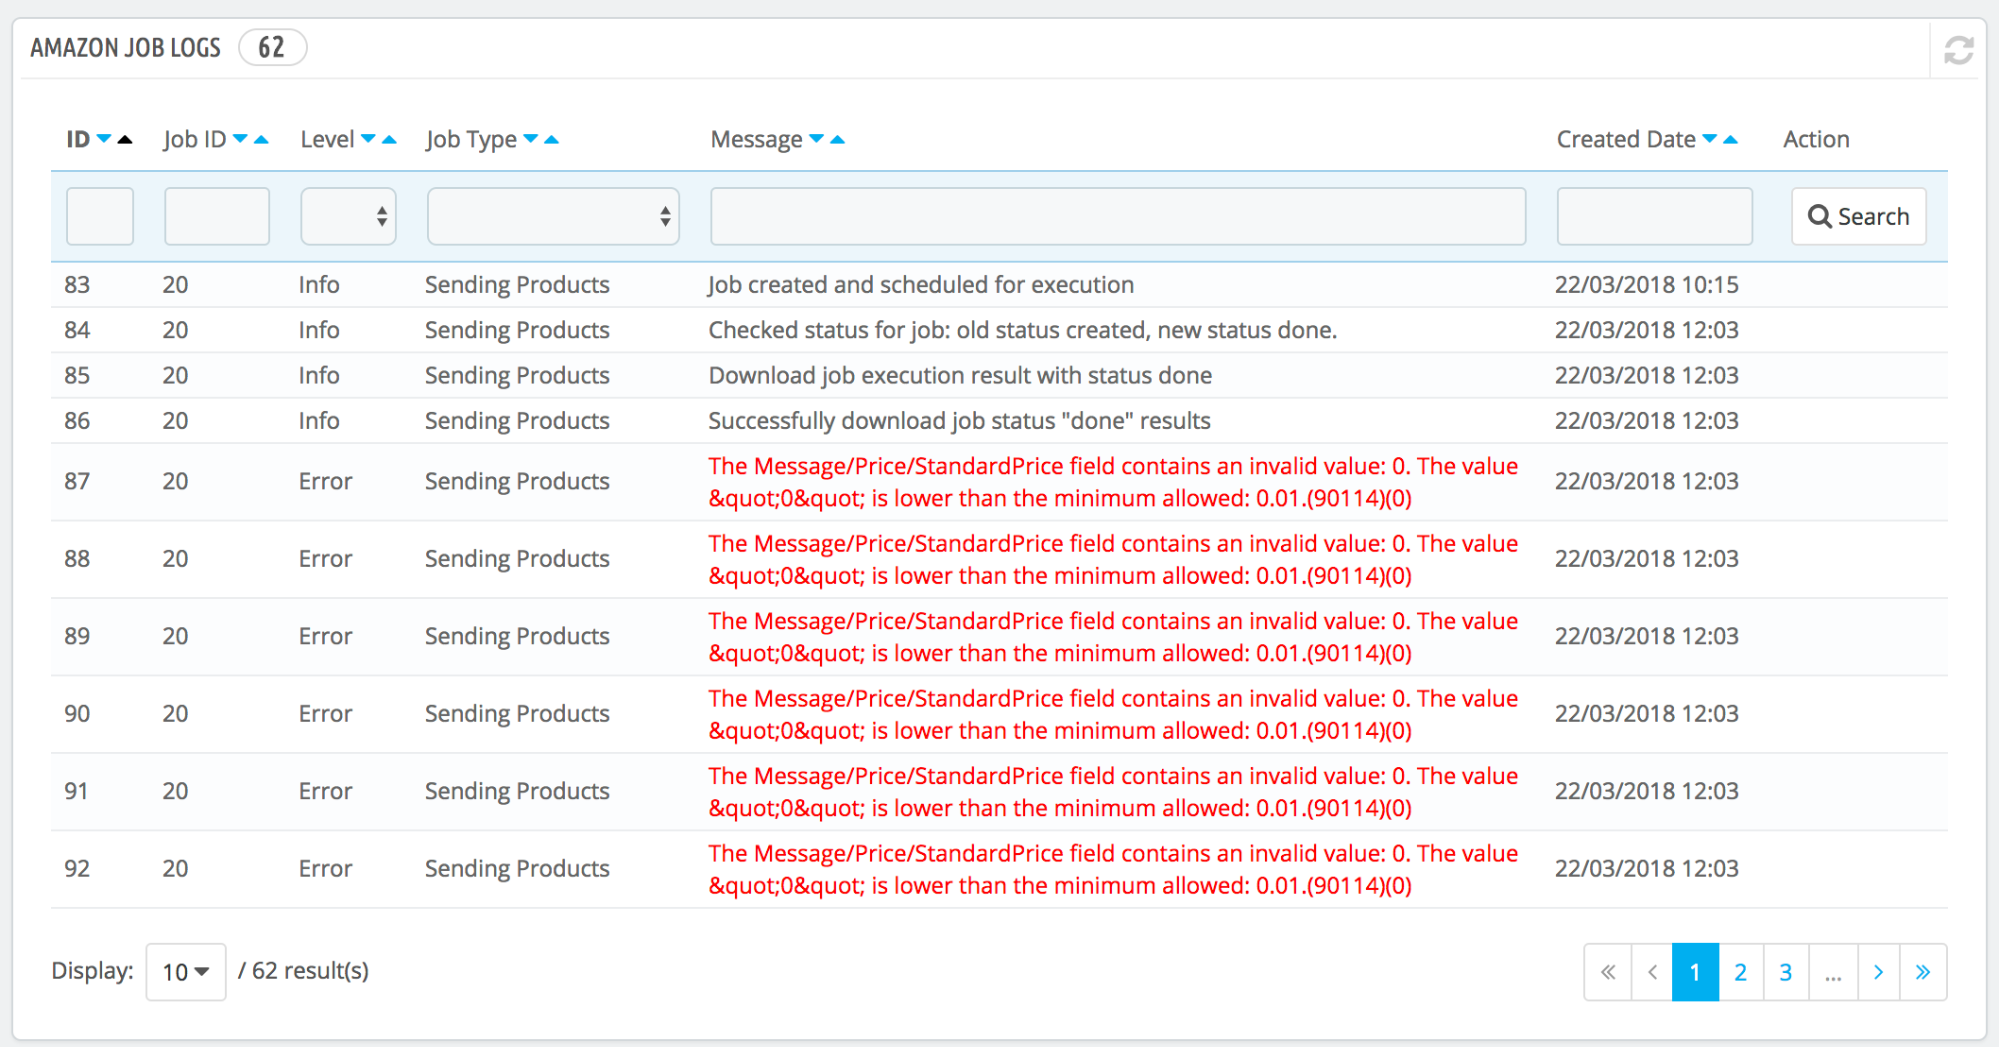This screenshot has height=1047, width=1999.
Task: Sort Job Type column descending arrow
Action: (x=531, y=139)
